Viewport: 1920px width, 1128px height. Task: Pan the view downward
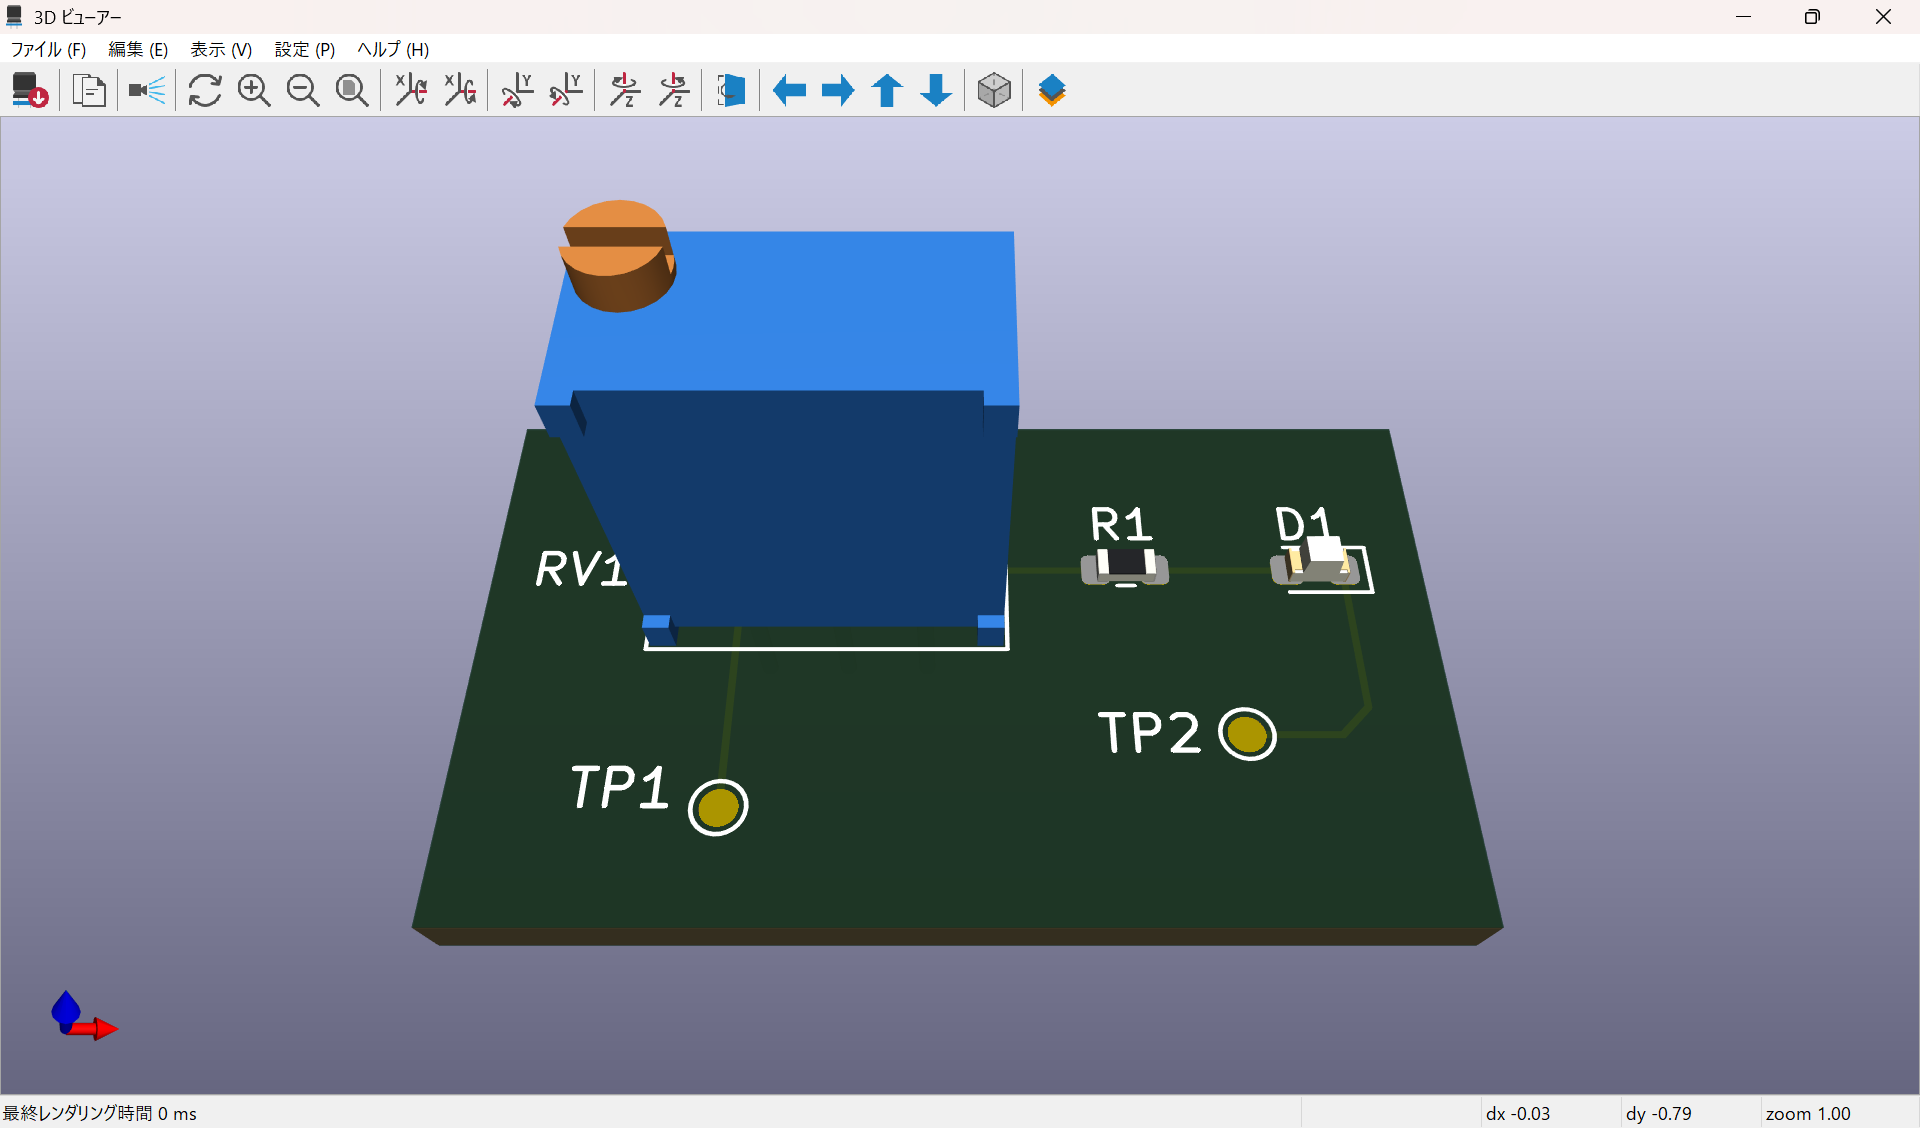936,90
